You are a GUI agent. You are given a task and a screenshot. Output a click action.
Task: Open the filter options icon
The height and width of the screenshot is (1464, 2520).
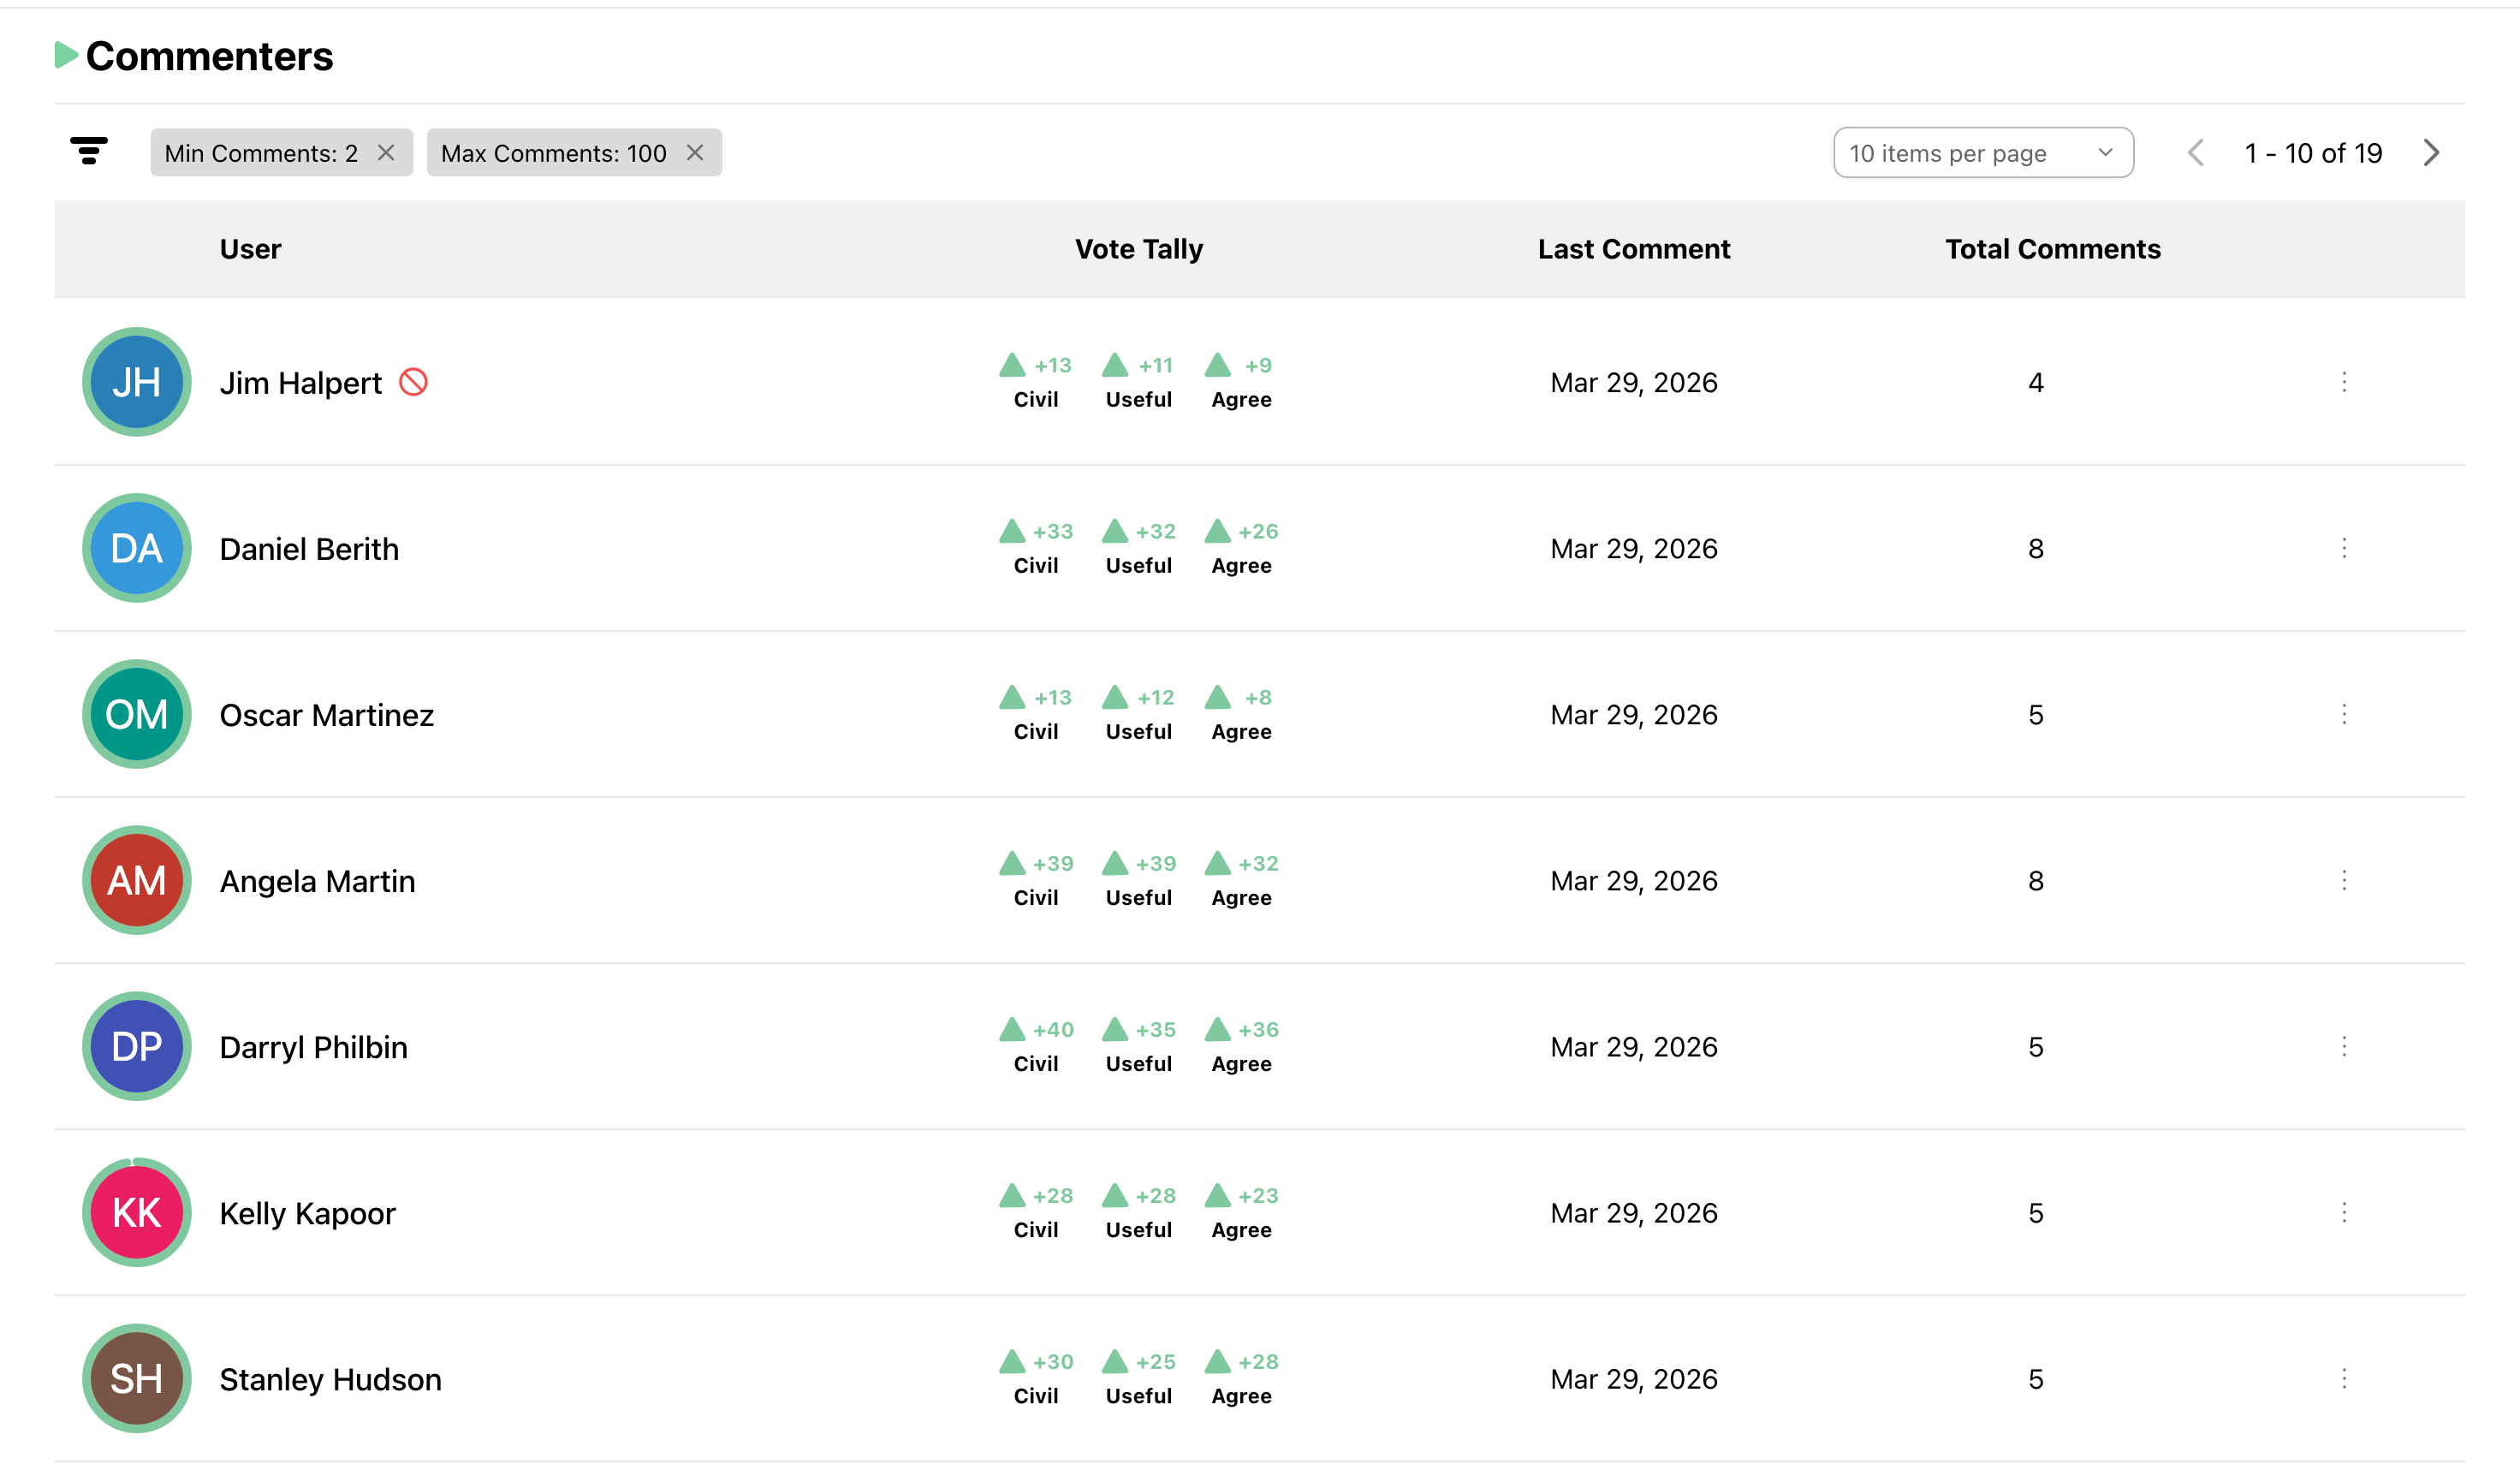click(x=89, y=152)
